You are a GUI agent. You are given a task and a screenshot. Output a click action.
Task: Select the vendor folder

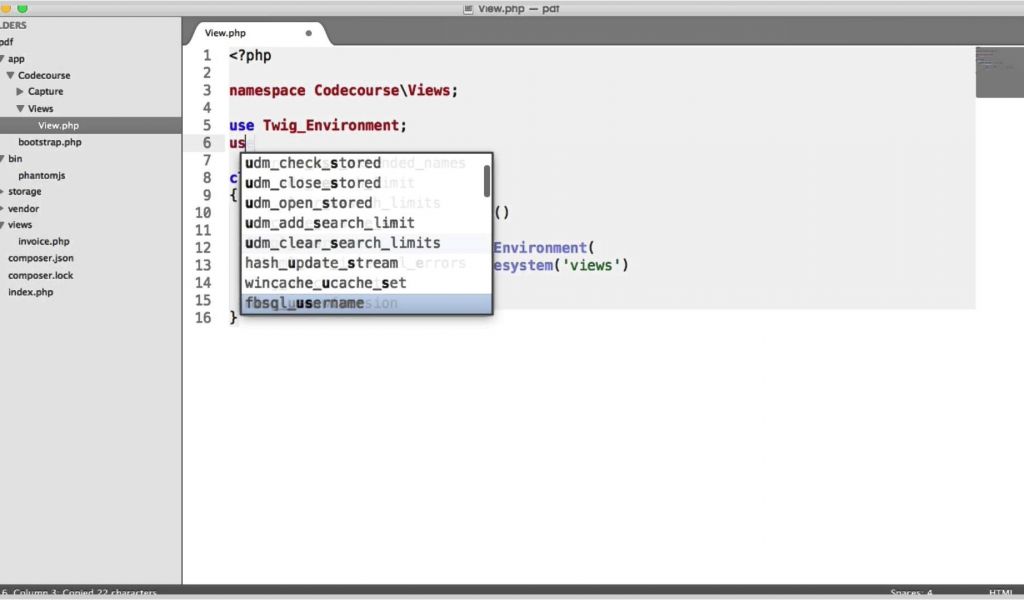(x=24, y=208)
